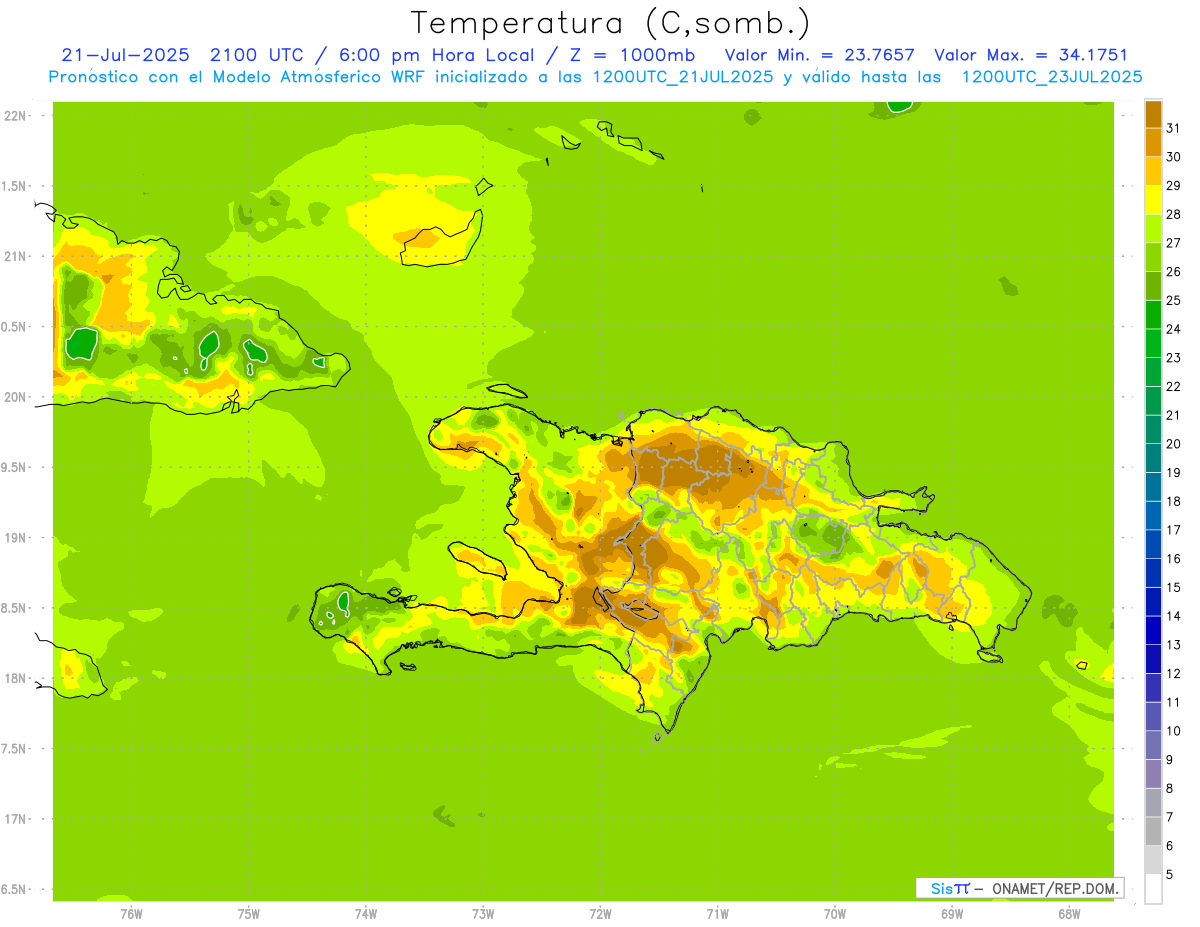Click the legend band between 26 and 27
Viewport: 1200px width, 927px height.
coord(1153,256)
